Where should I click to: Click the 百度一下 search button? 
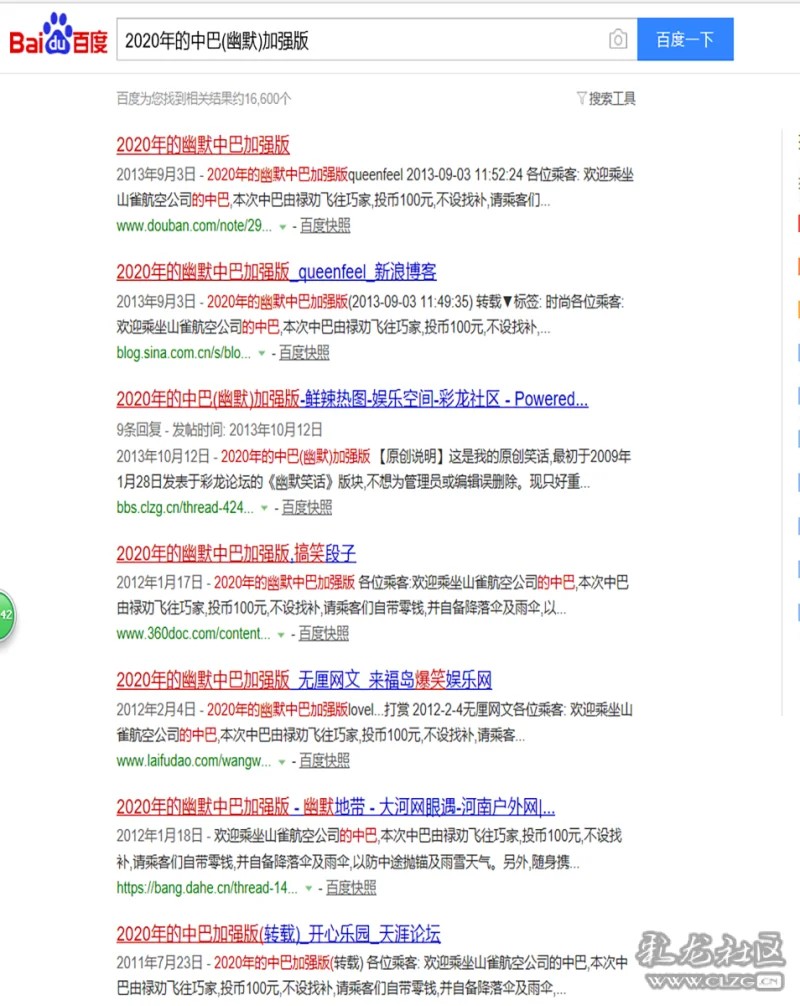pos(685,40)
